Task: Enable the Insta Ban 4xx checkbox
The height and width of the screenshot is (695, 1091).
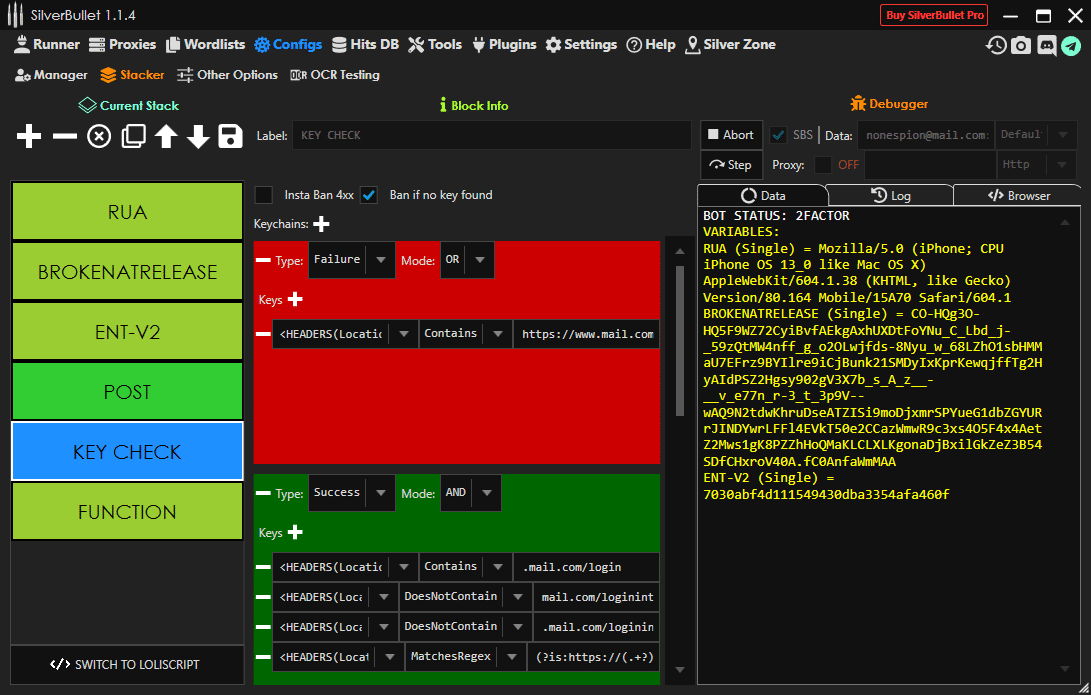Action: 264,195
